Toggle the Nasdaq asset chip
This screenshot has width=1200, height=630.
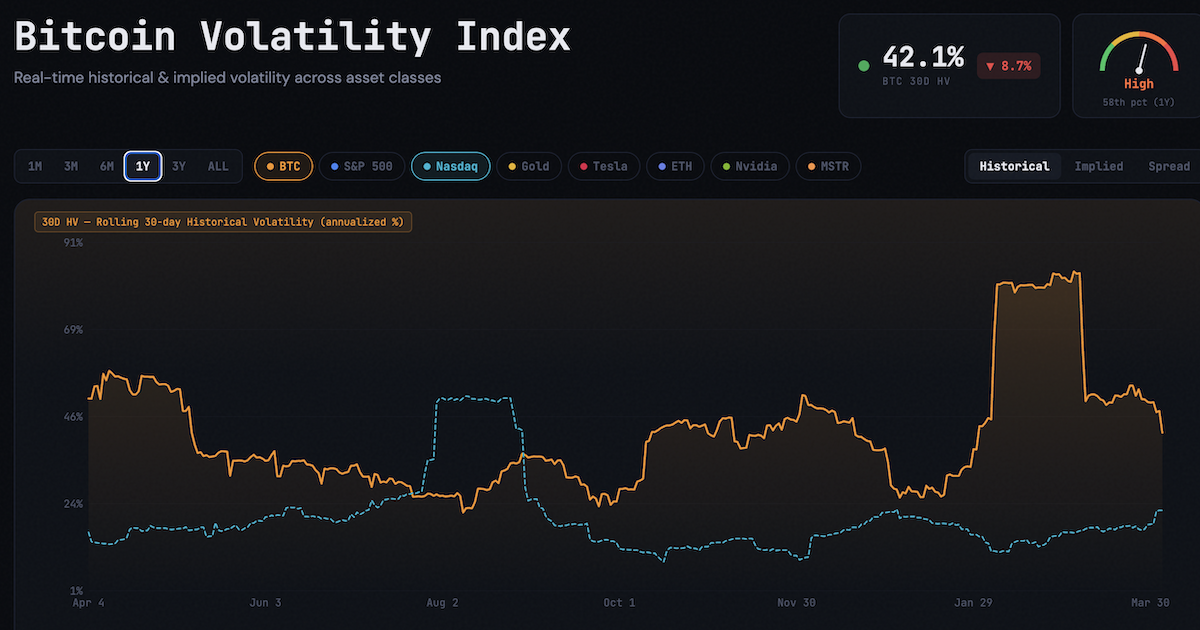click(451, 166)
